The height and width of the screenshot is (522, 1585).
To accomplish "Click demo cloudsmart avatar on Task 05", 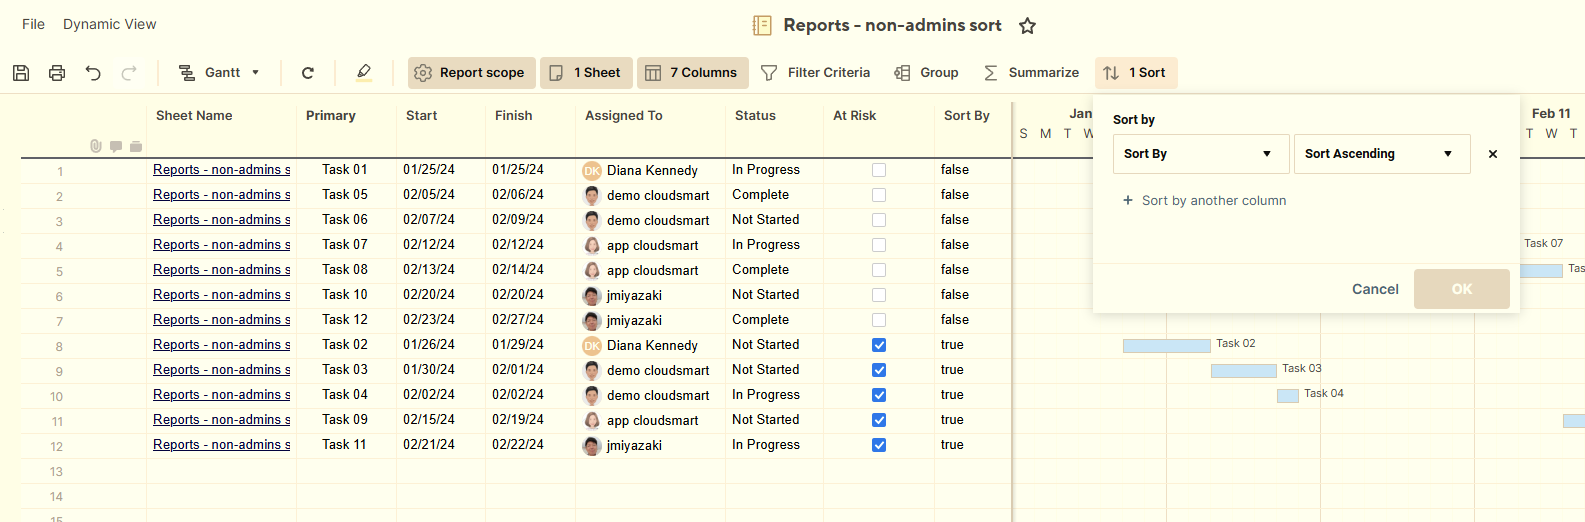I will [x=592, y=196].
